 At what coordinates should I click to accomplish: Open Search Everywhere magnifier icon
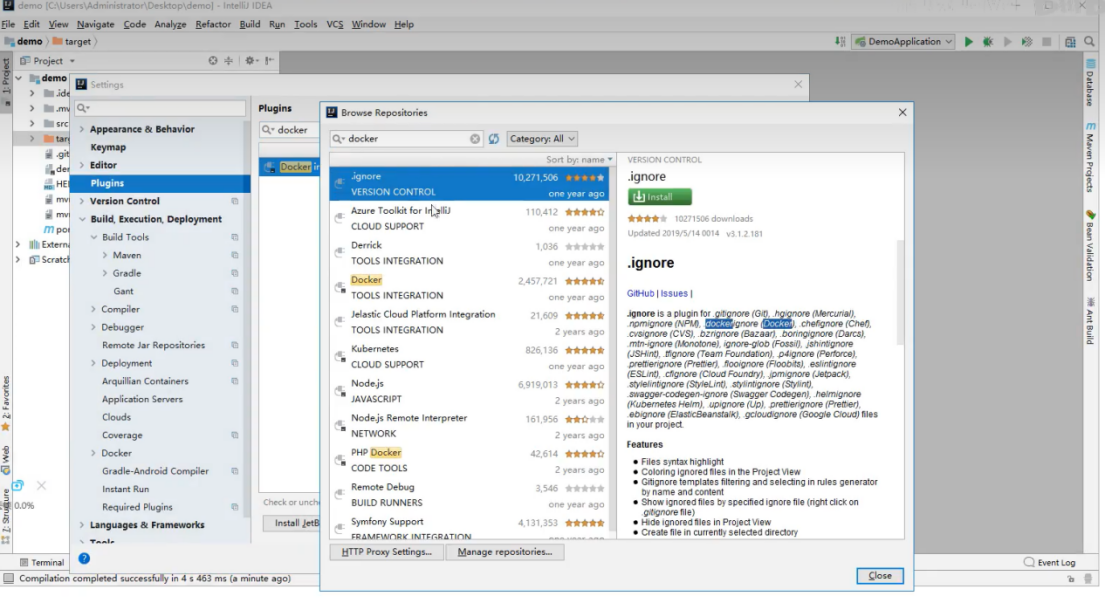[x=1089, y=42]
